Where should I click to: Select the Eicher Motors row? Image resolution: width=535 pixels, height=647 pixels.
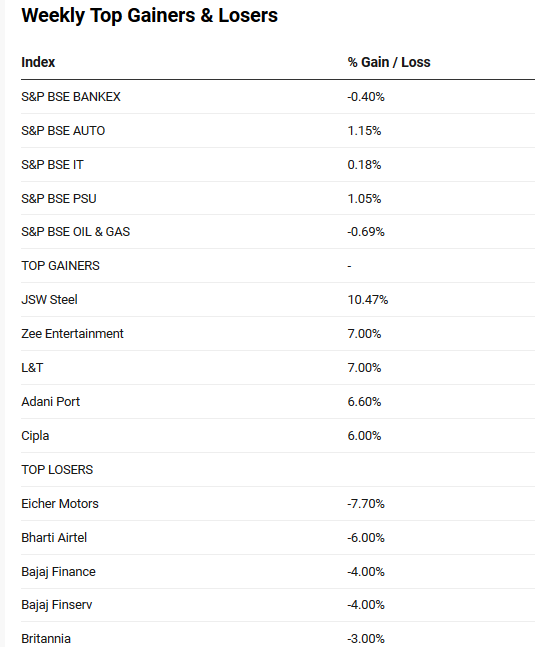(278, 503)
